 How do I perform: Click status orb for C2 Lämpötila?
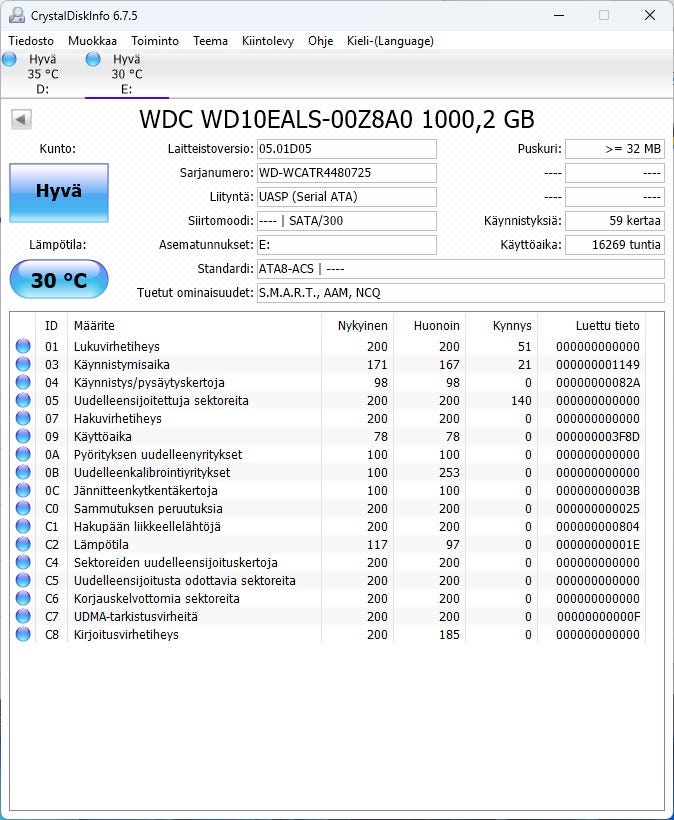(23, 544)
